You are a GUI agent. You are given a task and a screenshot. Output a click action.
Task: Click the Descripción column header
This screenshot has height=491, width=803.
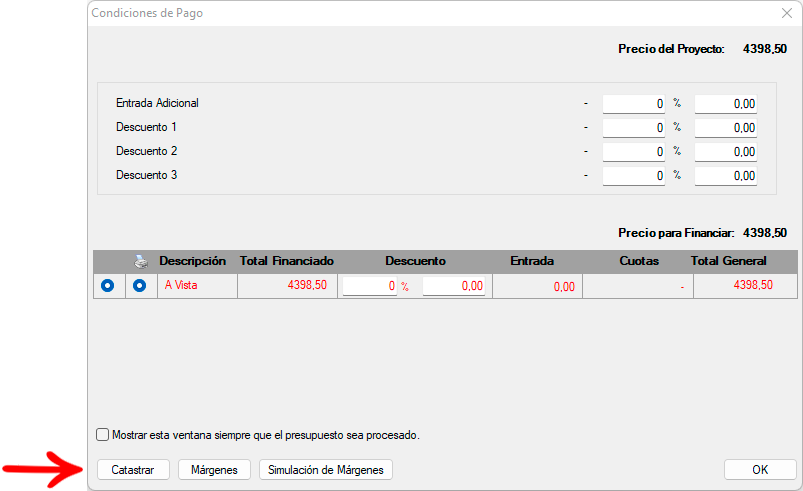[193, 261]
